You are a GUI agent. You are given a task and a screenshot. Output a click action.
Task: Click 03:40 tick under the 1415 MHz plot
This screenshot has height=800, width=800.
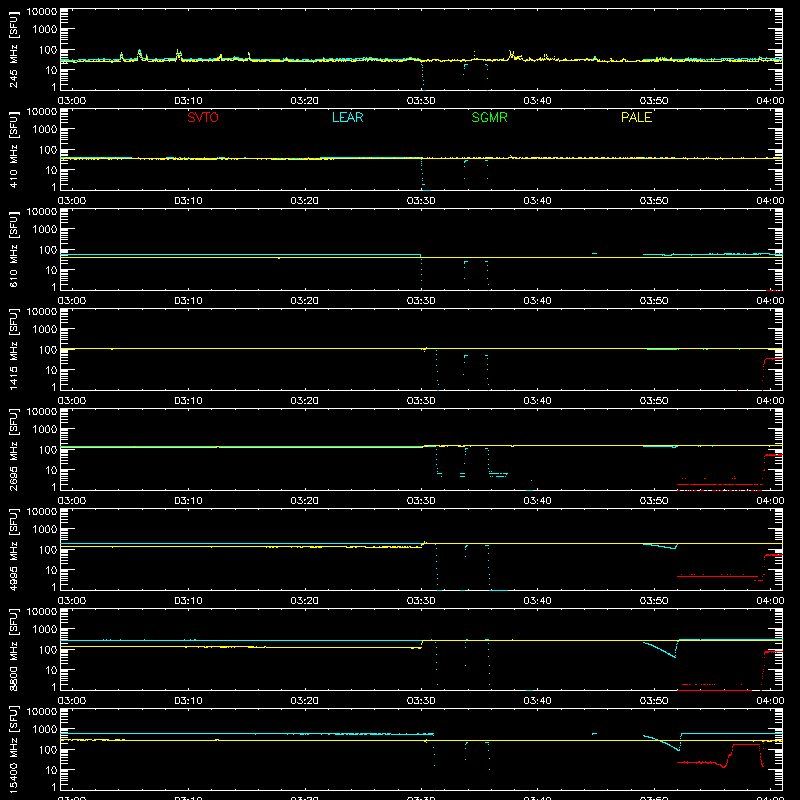click(x=537, y=401)
